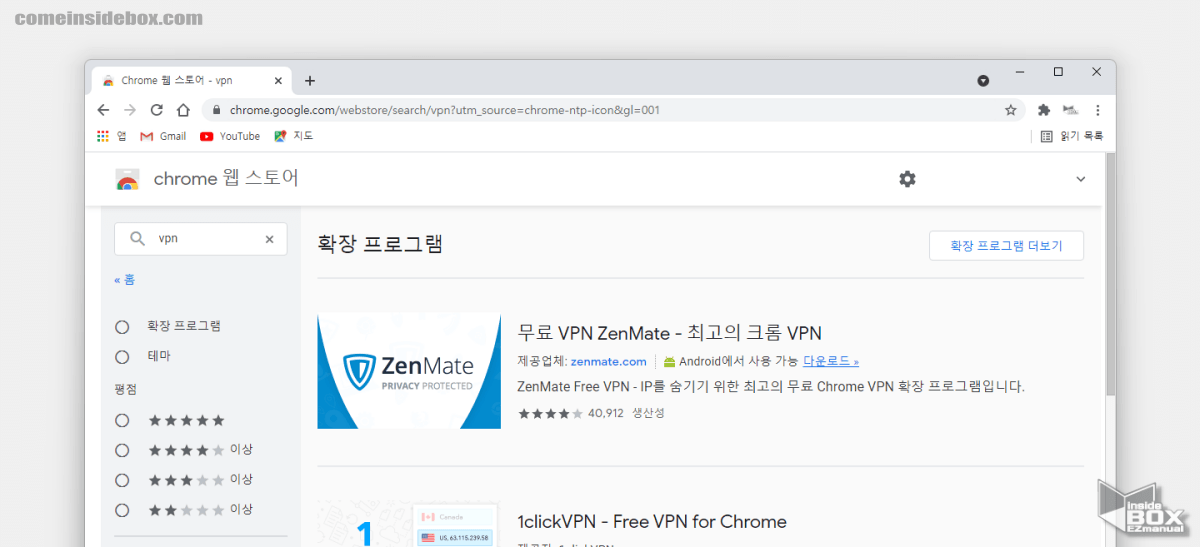Click the 1clickVPN thumbnail image
The height and width of the screenshot is (547, 1200).
click(409, 524)
